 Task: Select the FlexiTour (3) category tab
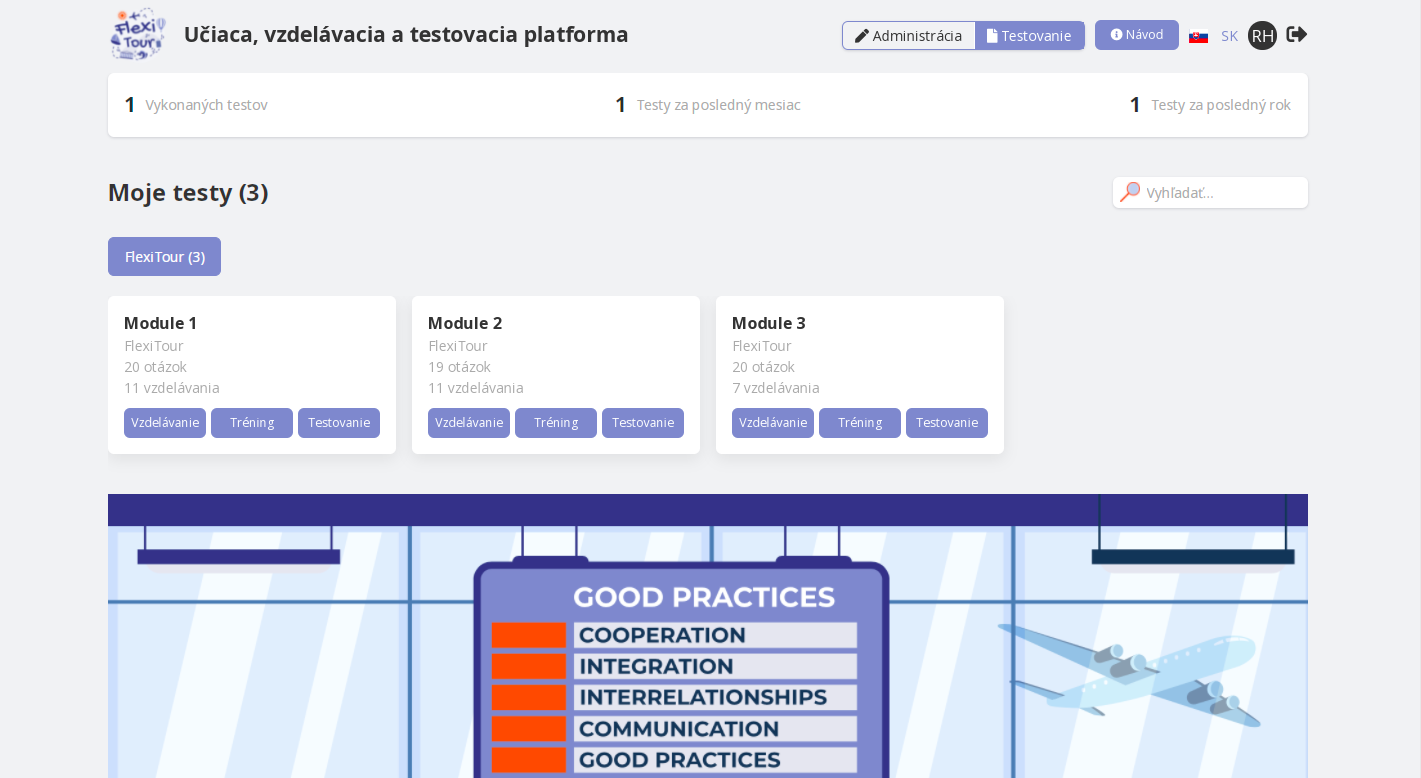pos(164,257)
